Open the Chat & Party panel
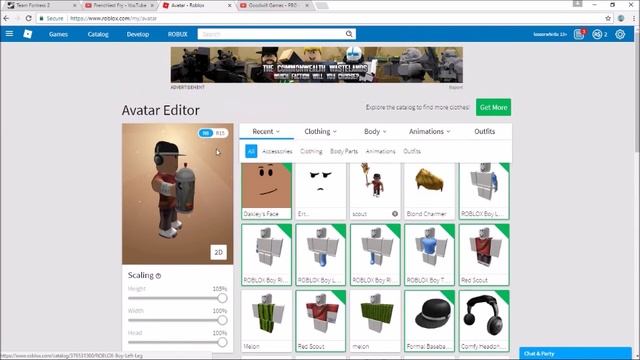 coord(575,353)
